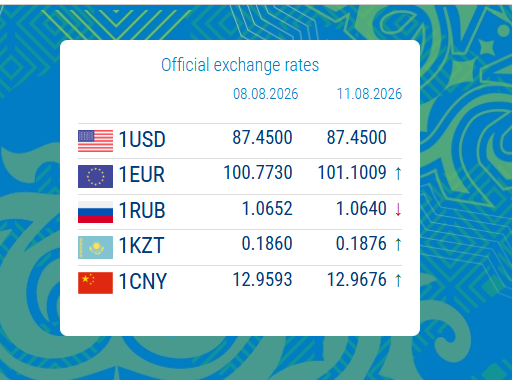This screenshot has height=380, width=512.
Task: Select the 11.08.2026 date column header
Action: coord(369,94)
